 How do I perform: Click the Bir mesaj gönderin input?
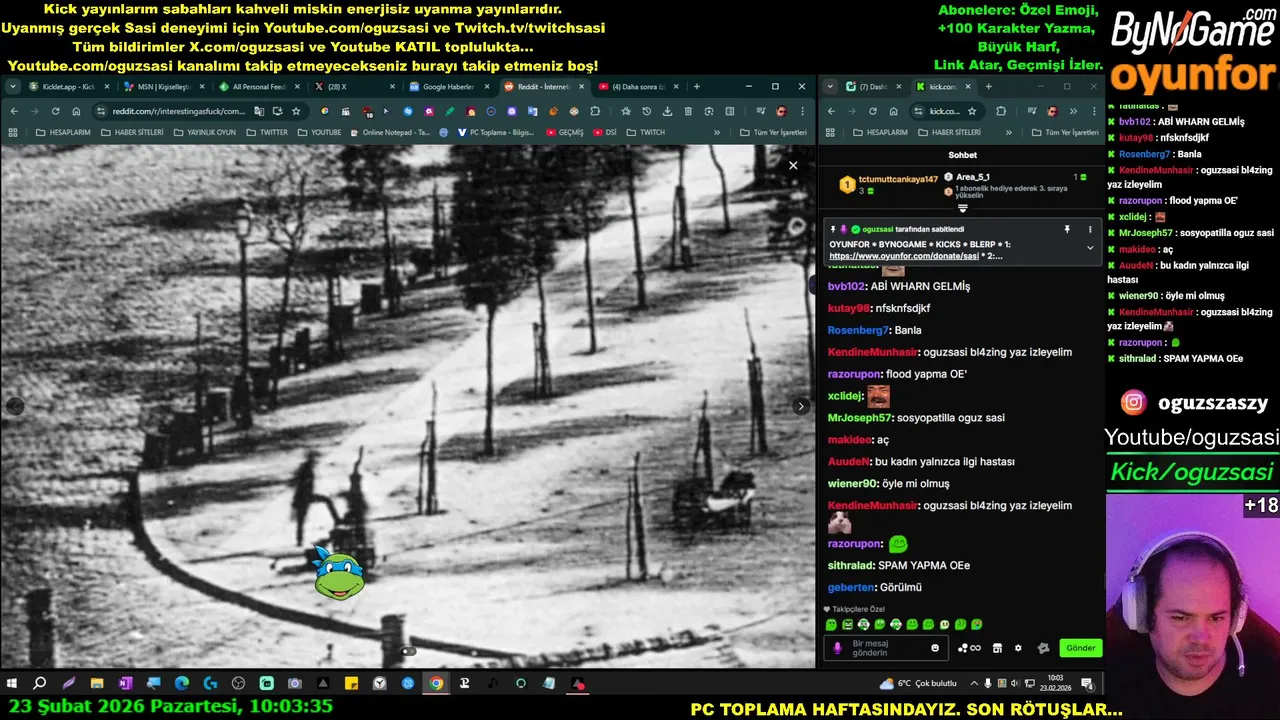coord(886,648)
